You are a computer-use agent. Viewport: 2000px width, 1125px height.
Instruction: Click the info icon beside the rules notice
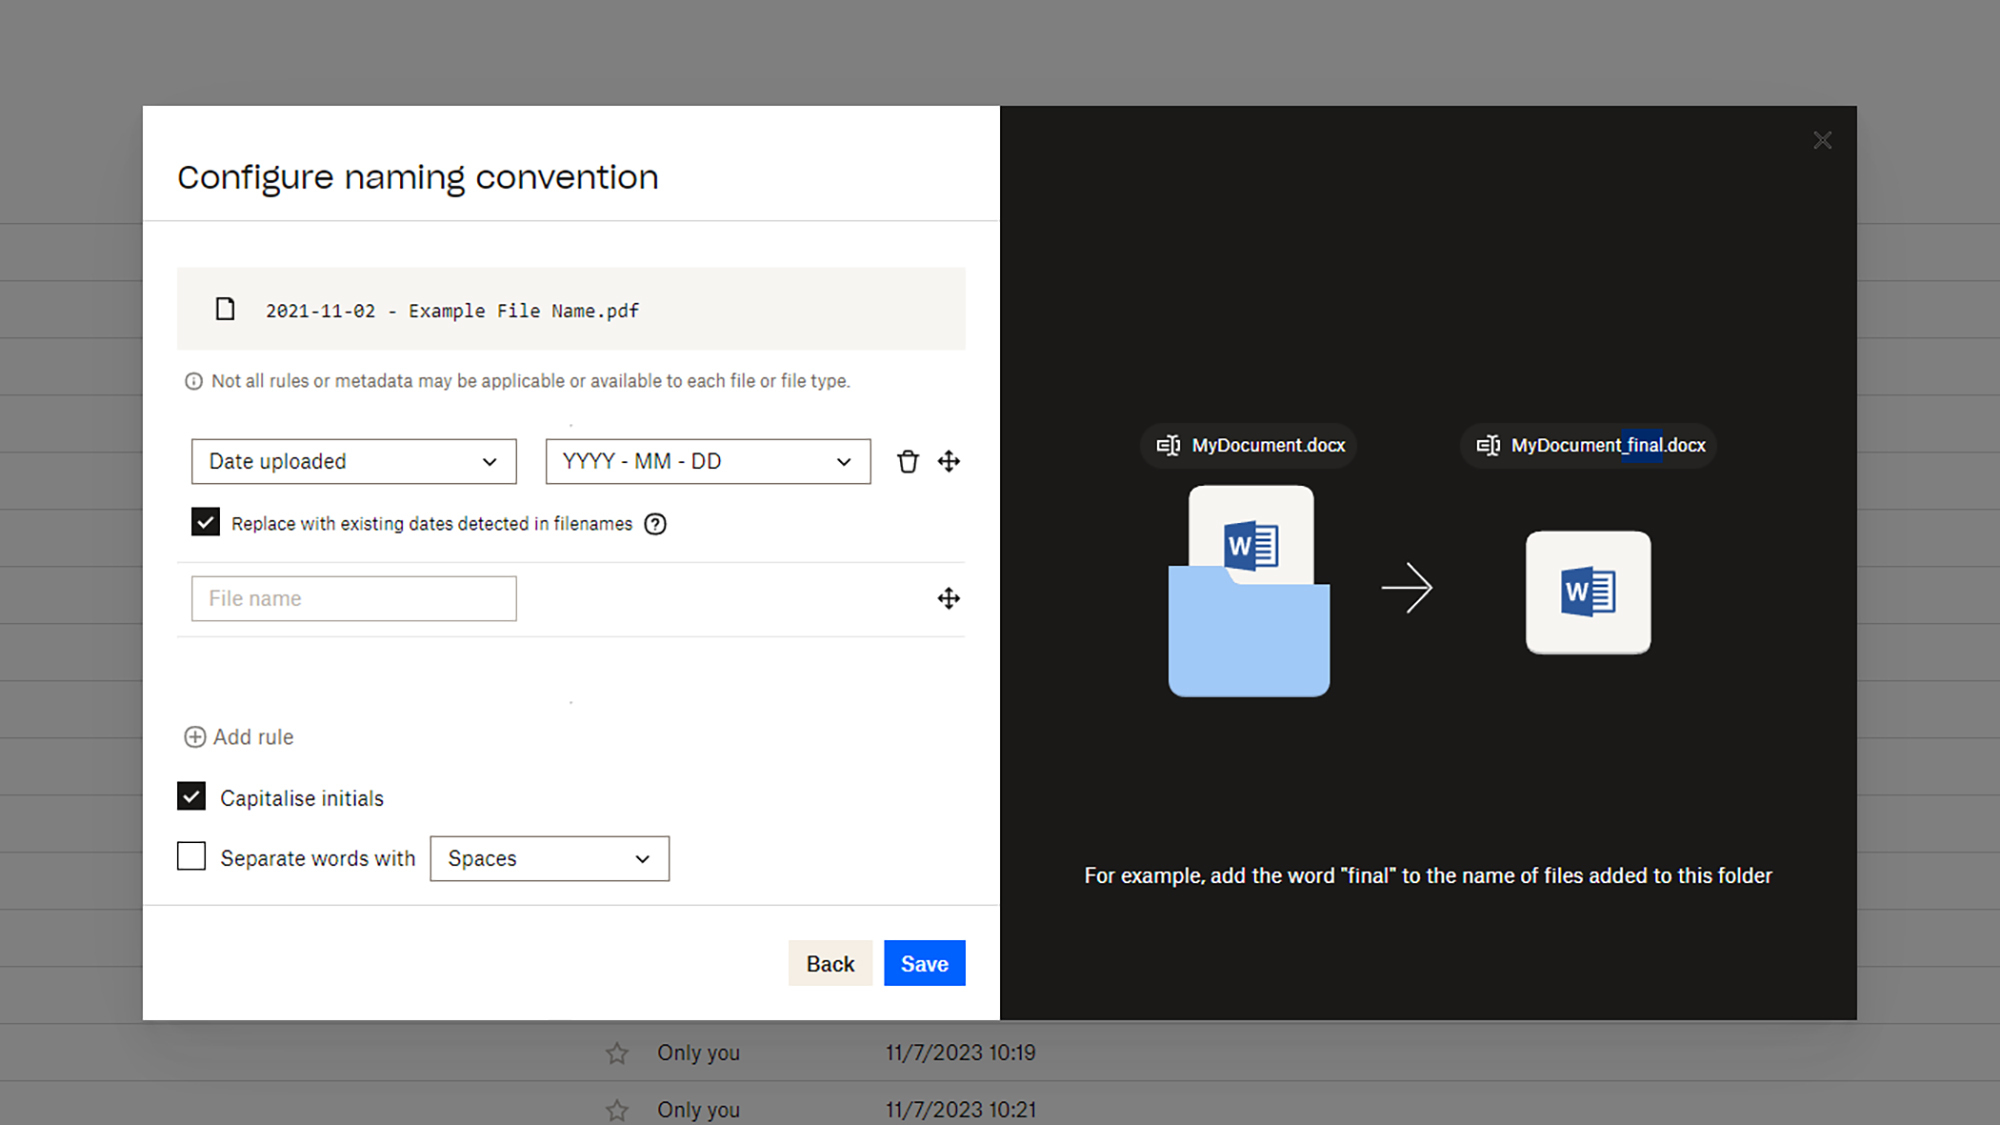tap(194, 381)
